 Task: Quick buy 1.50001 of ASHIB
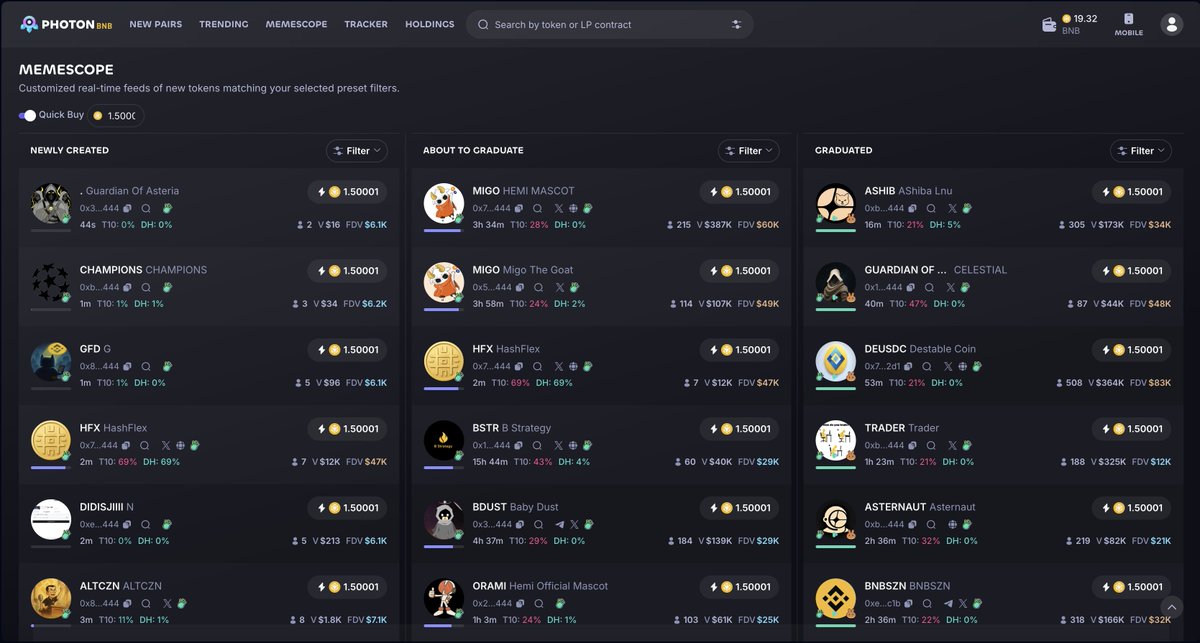point(1131,192)
